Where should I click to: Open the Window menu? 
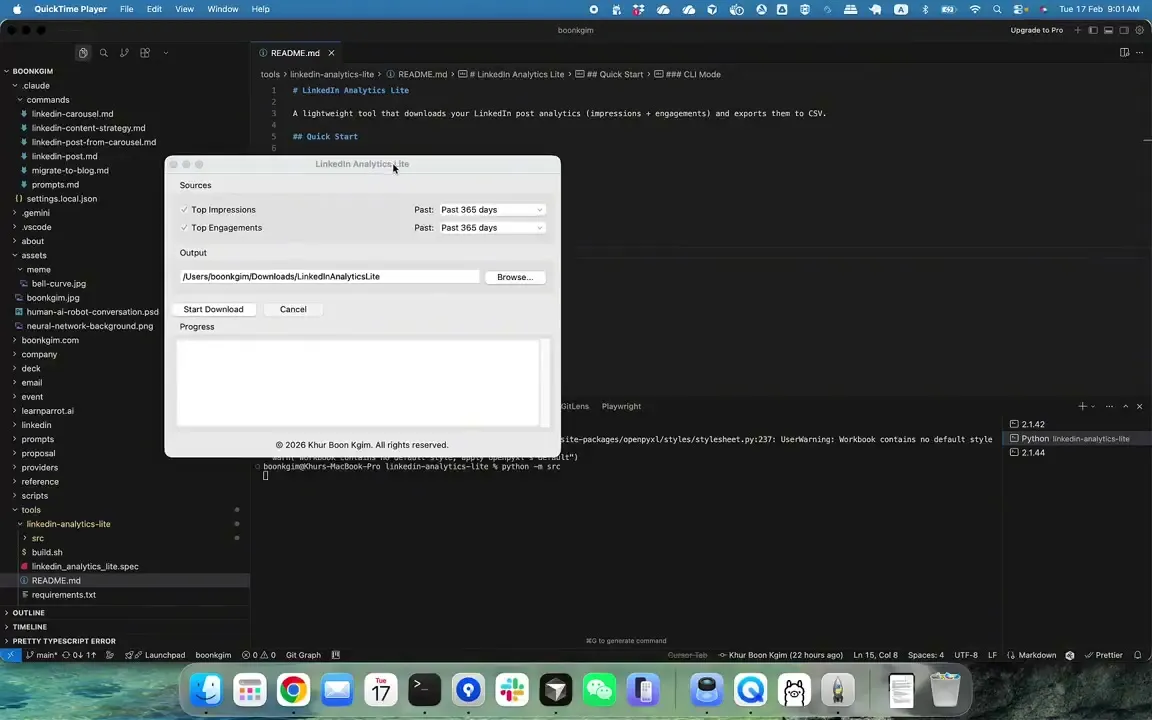[x=223, y=9]
